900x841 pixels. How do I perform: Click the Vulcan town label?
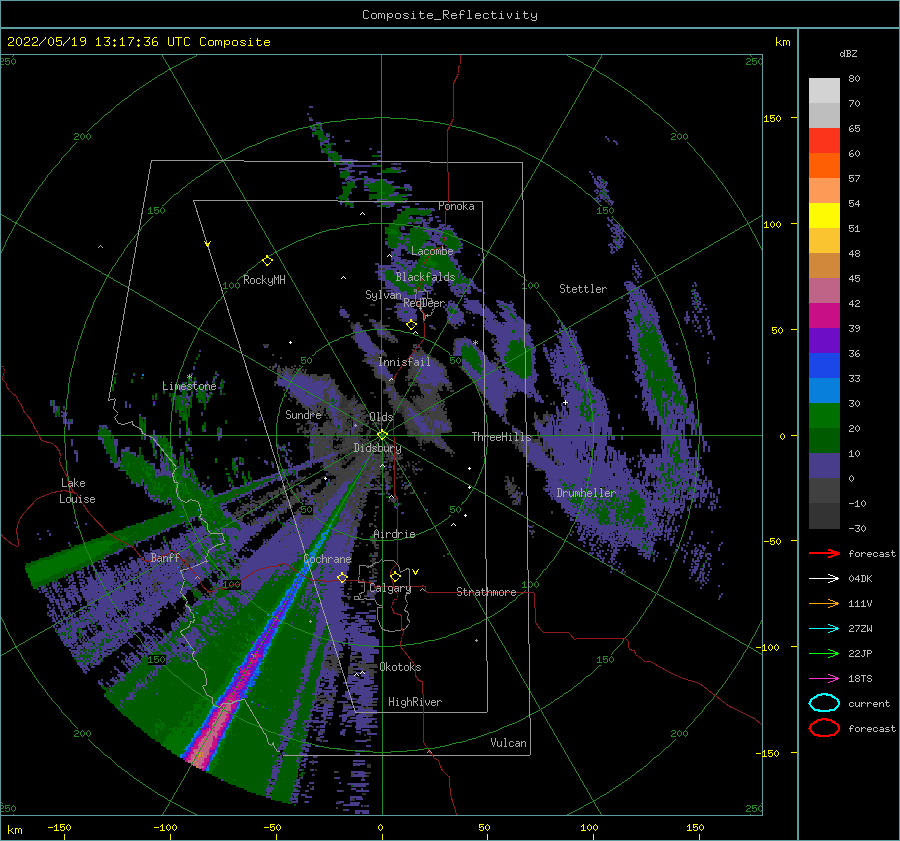pyautogui.click(x=508, y=743)
